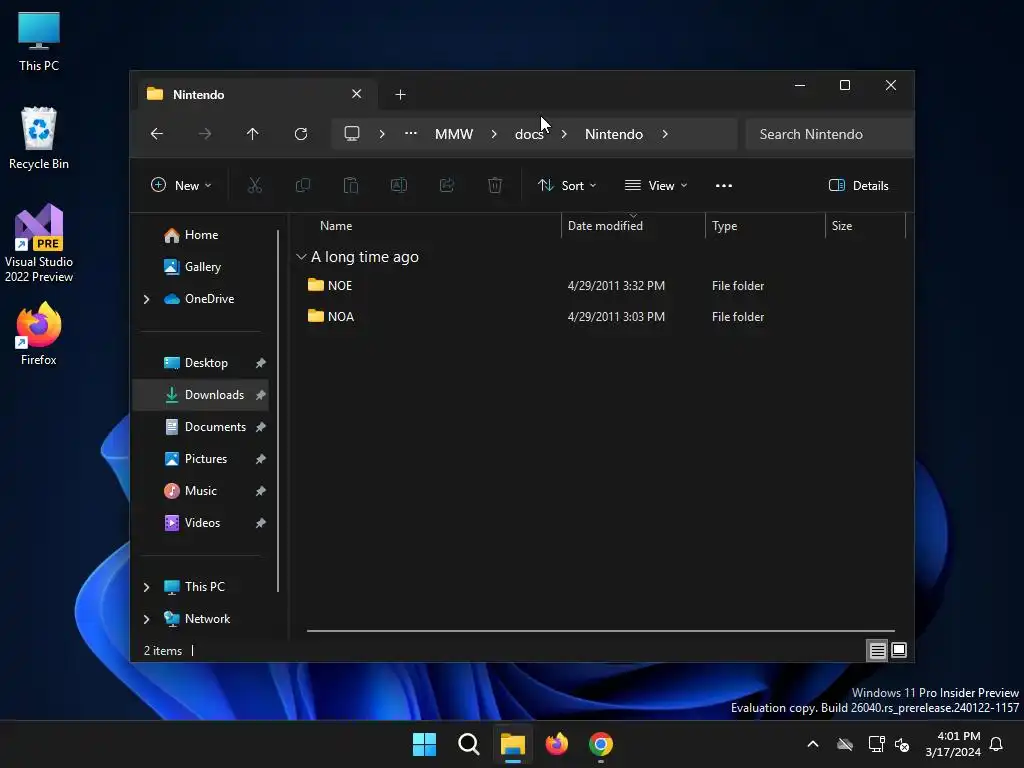Click Nintendo breadcrumb in address bar
This screenshot has width=1024, height=768.
[614, 134]
